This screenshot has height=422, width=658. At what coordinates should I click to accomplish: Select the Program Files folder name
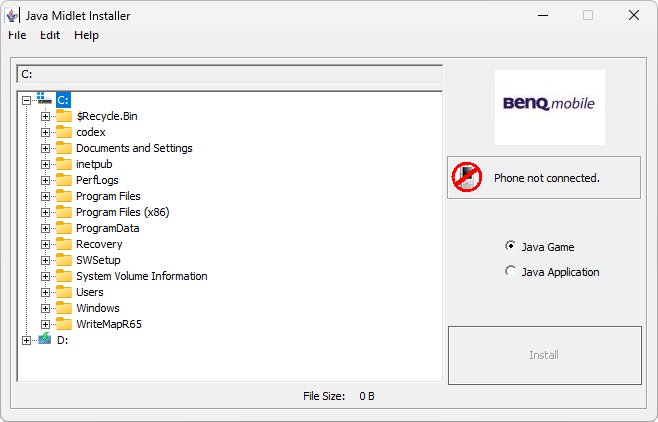coord(108,196)
